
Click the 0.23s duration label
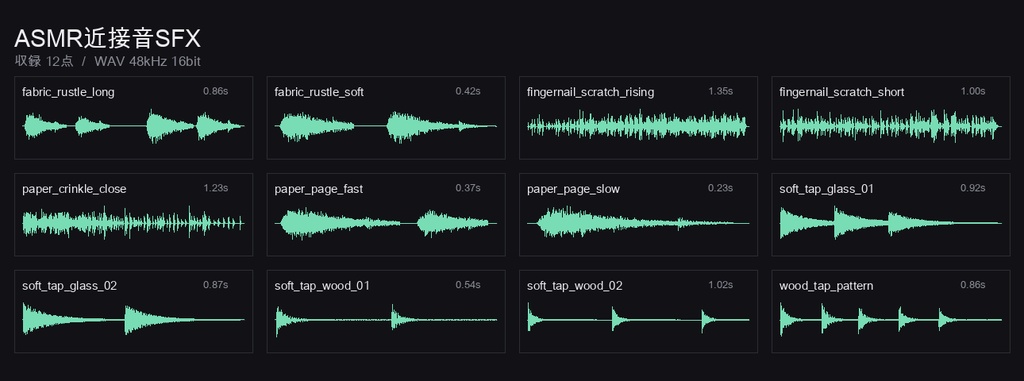pyautogui.click(x=720, y=188)
